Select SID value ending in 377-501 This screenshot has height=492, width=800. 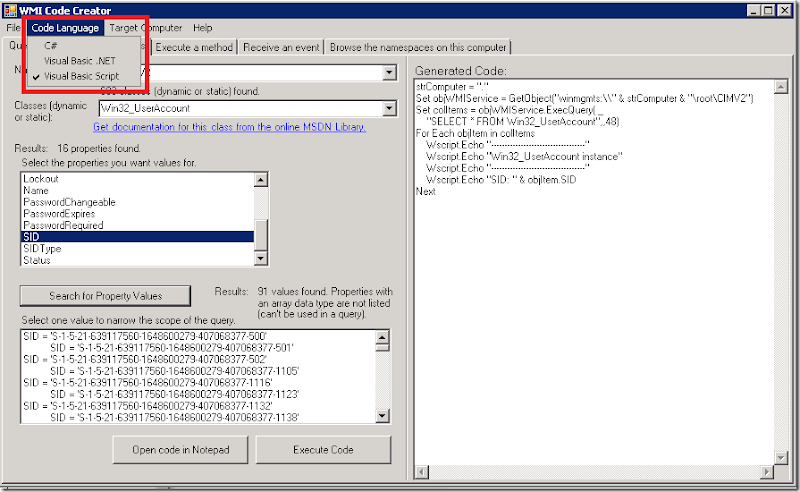pos(171,348)
